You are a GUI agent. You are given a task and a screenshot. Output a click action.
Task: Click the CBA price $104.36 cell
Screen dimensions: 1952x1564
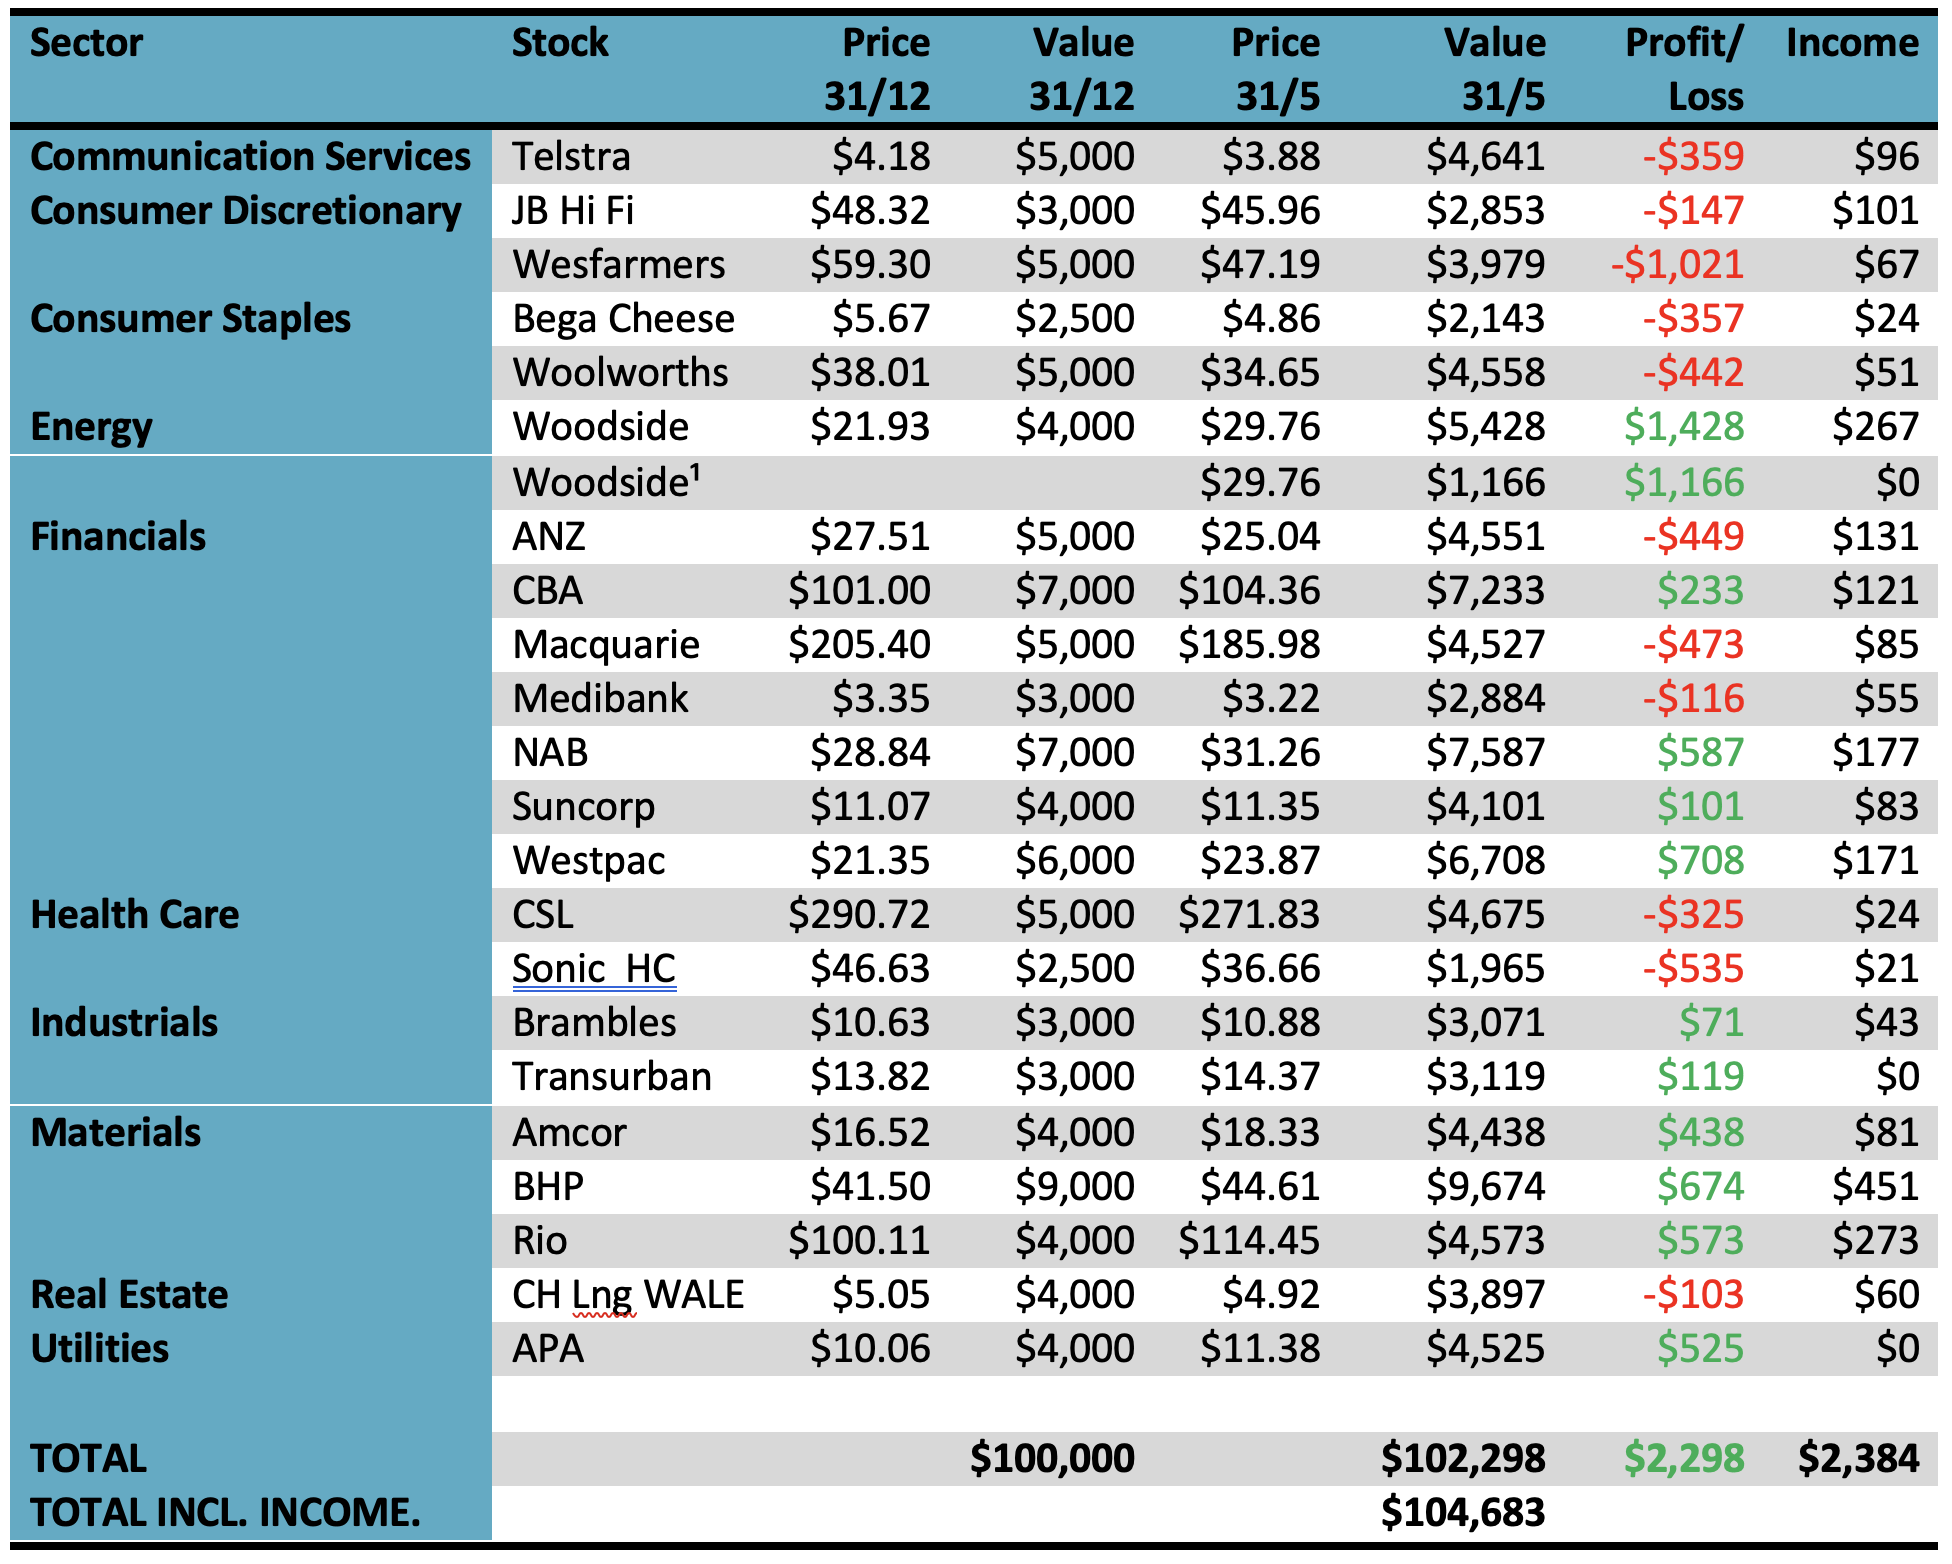click(x=1249, y=591)
